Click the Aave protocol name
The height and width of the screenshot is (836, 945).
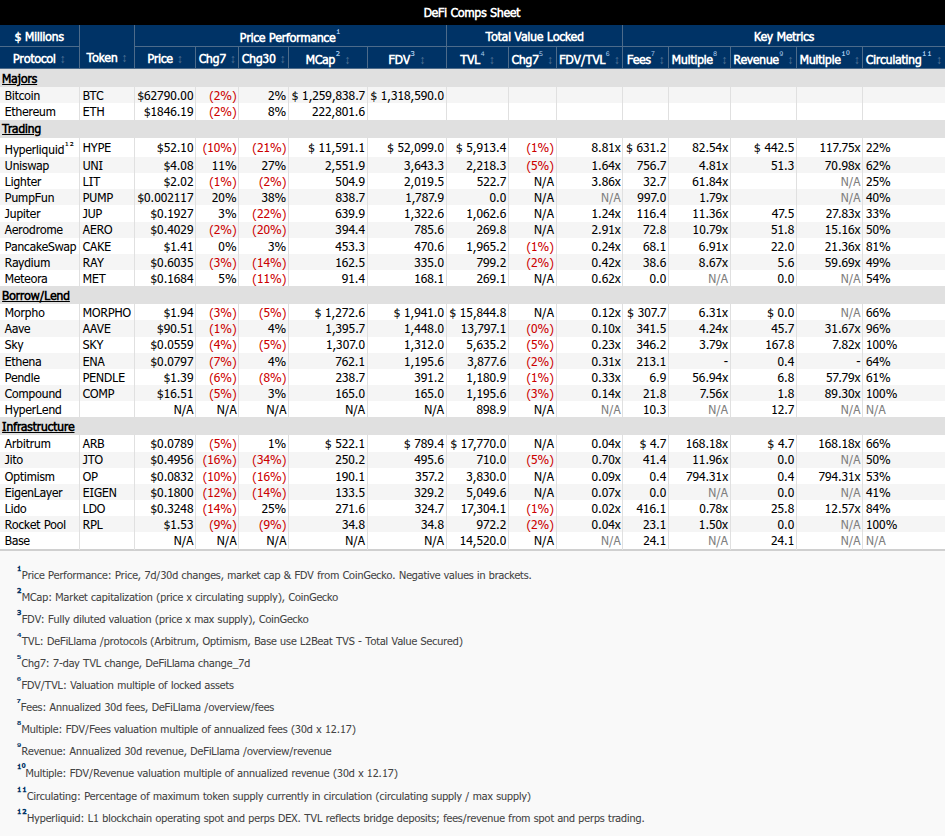(x=17, y=329)
